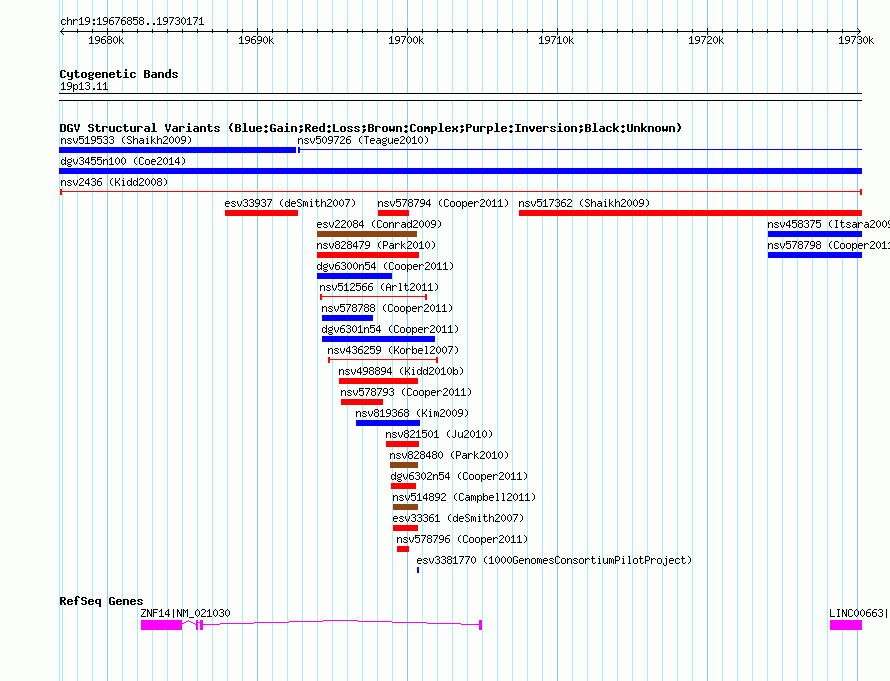Click the LINC00663 magenta gene block

click(846, 625)
